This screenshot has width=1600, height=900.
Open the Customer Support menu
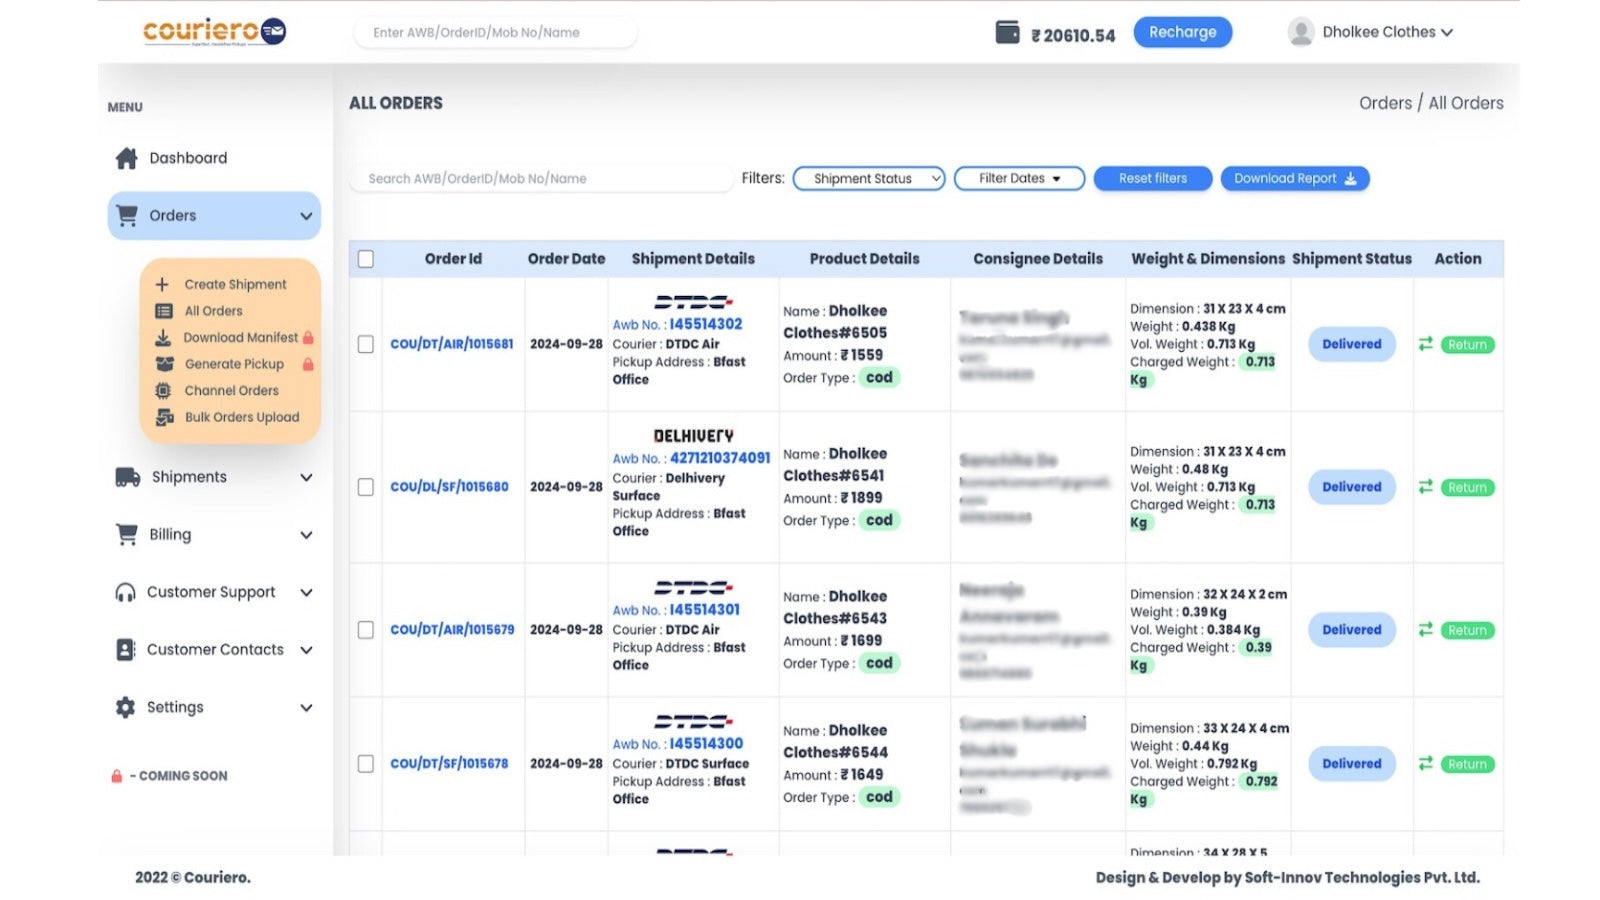point(211,591)
